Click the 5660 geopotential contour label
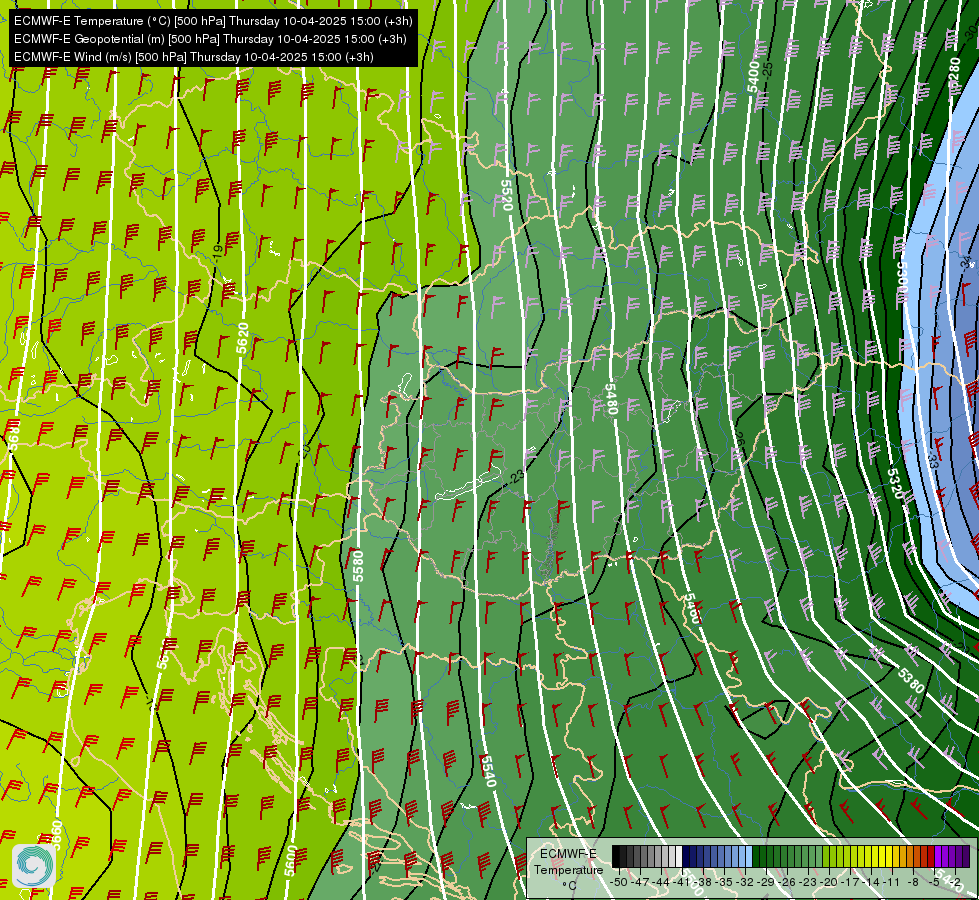This screenshot has width=979, height=900. [x=56, y=836]
